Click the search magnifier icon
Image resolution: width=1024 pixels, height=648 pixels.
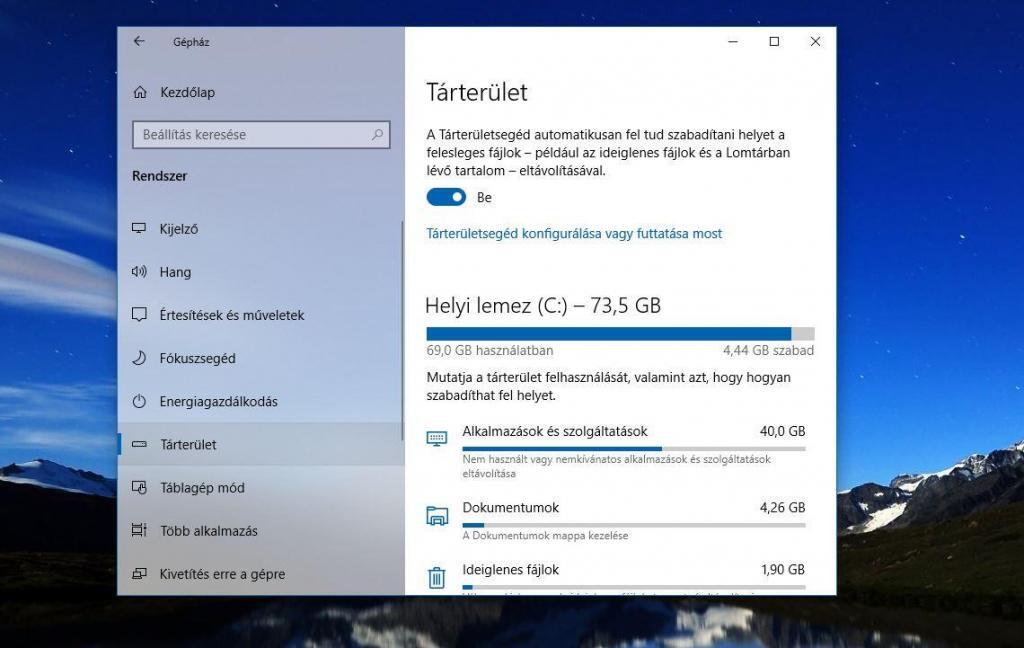coord(378,134)
